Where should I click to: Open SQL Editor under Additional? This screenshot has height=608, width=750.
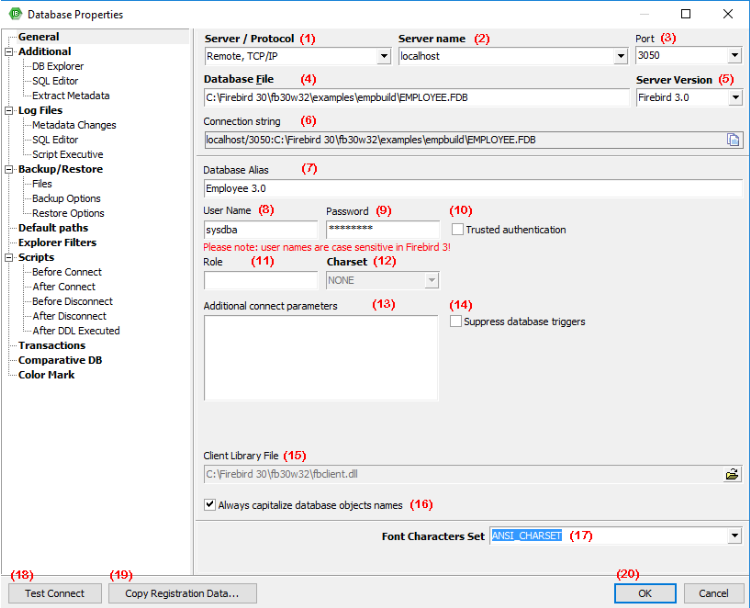[55, 81]
